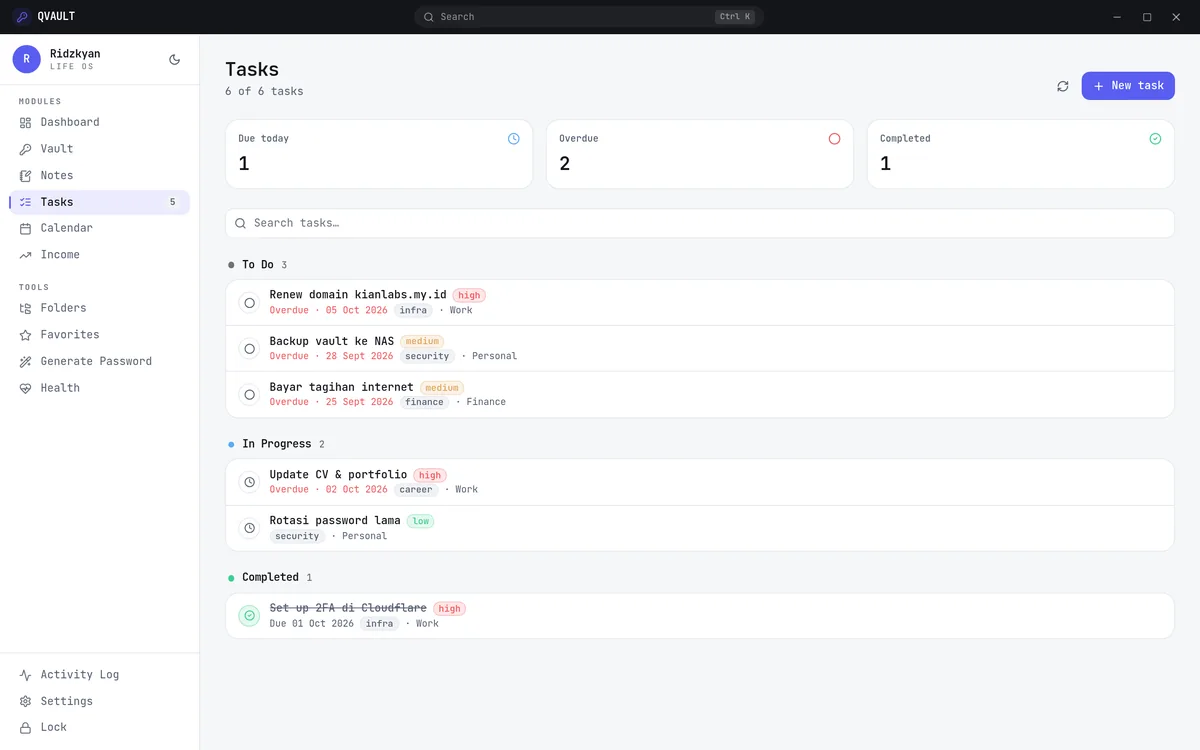
Task: Click the Due today card
Action: 379,154
